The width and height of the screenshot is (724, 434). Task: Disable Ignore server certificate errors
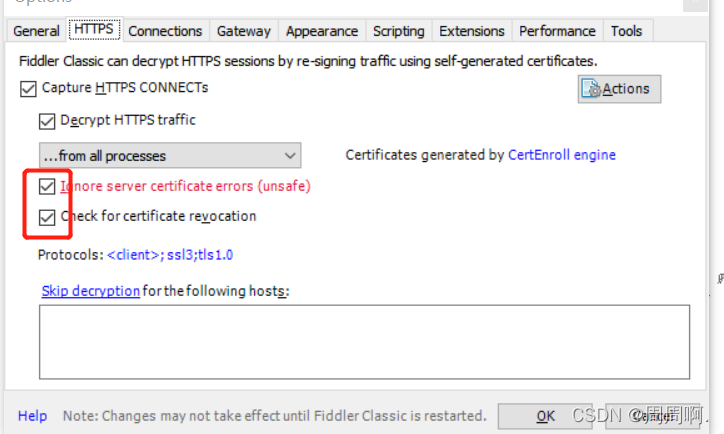(x=47, y=187)
